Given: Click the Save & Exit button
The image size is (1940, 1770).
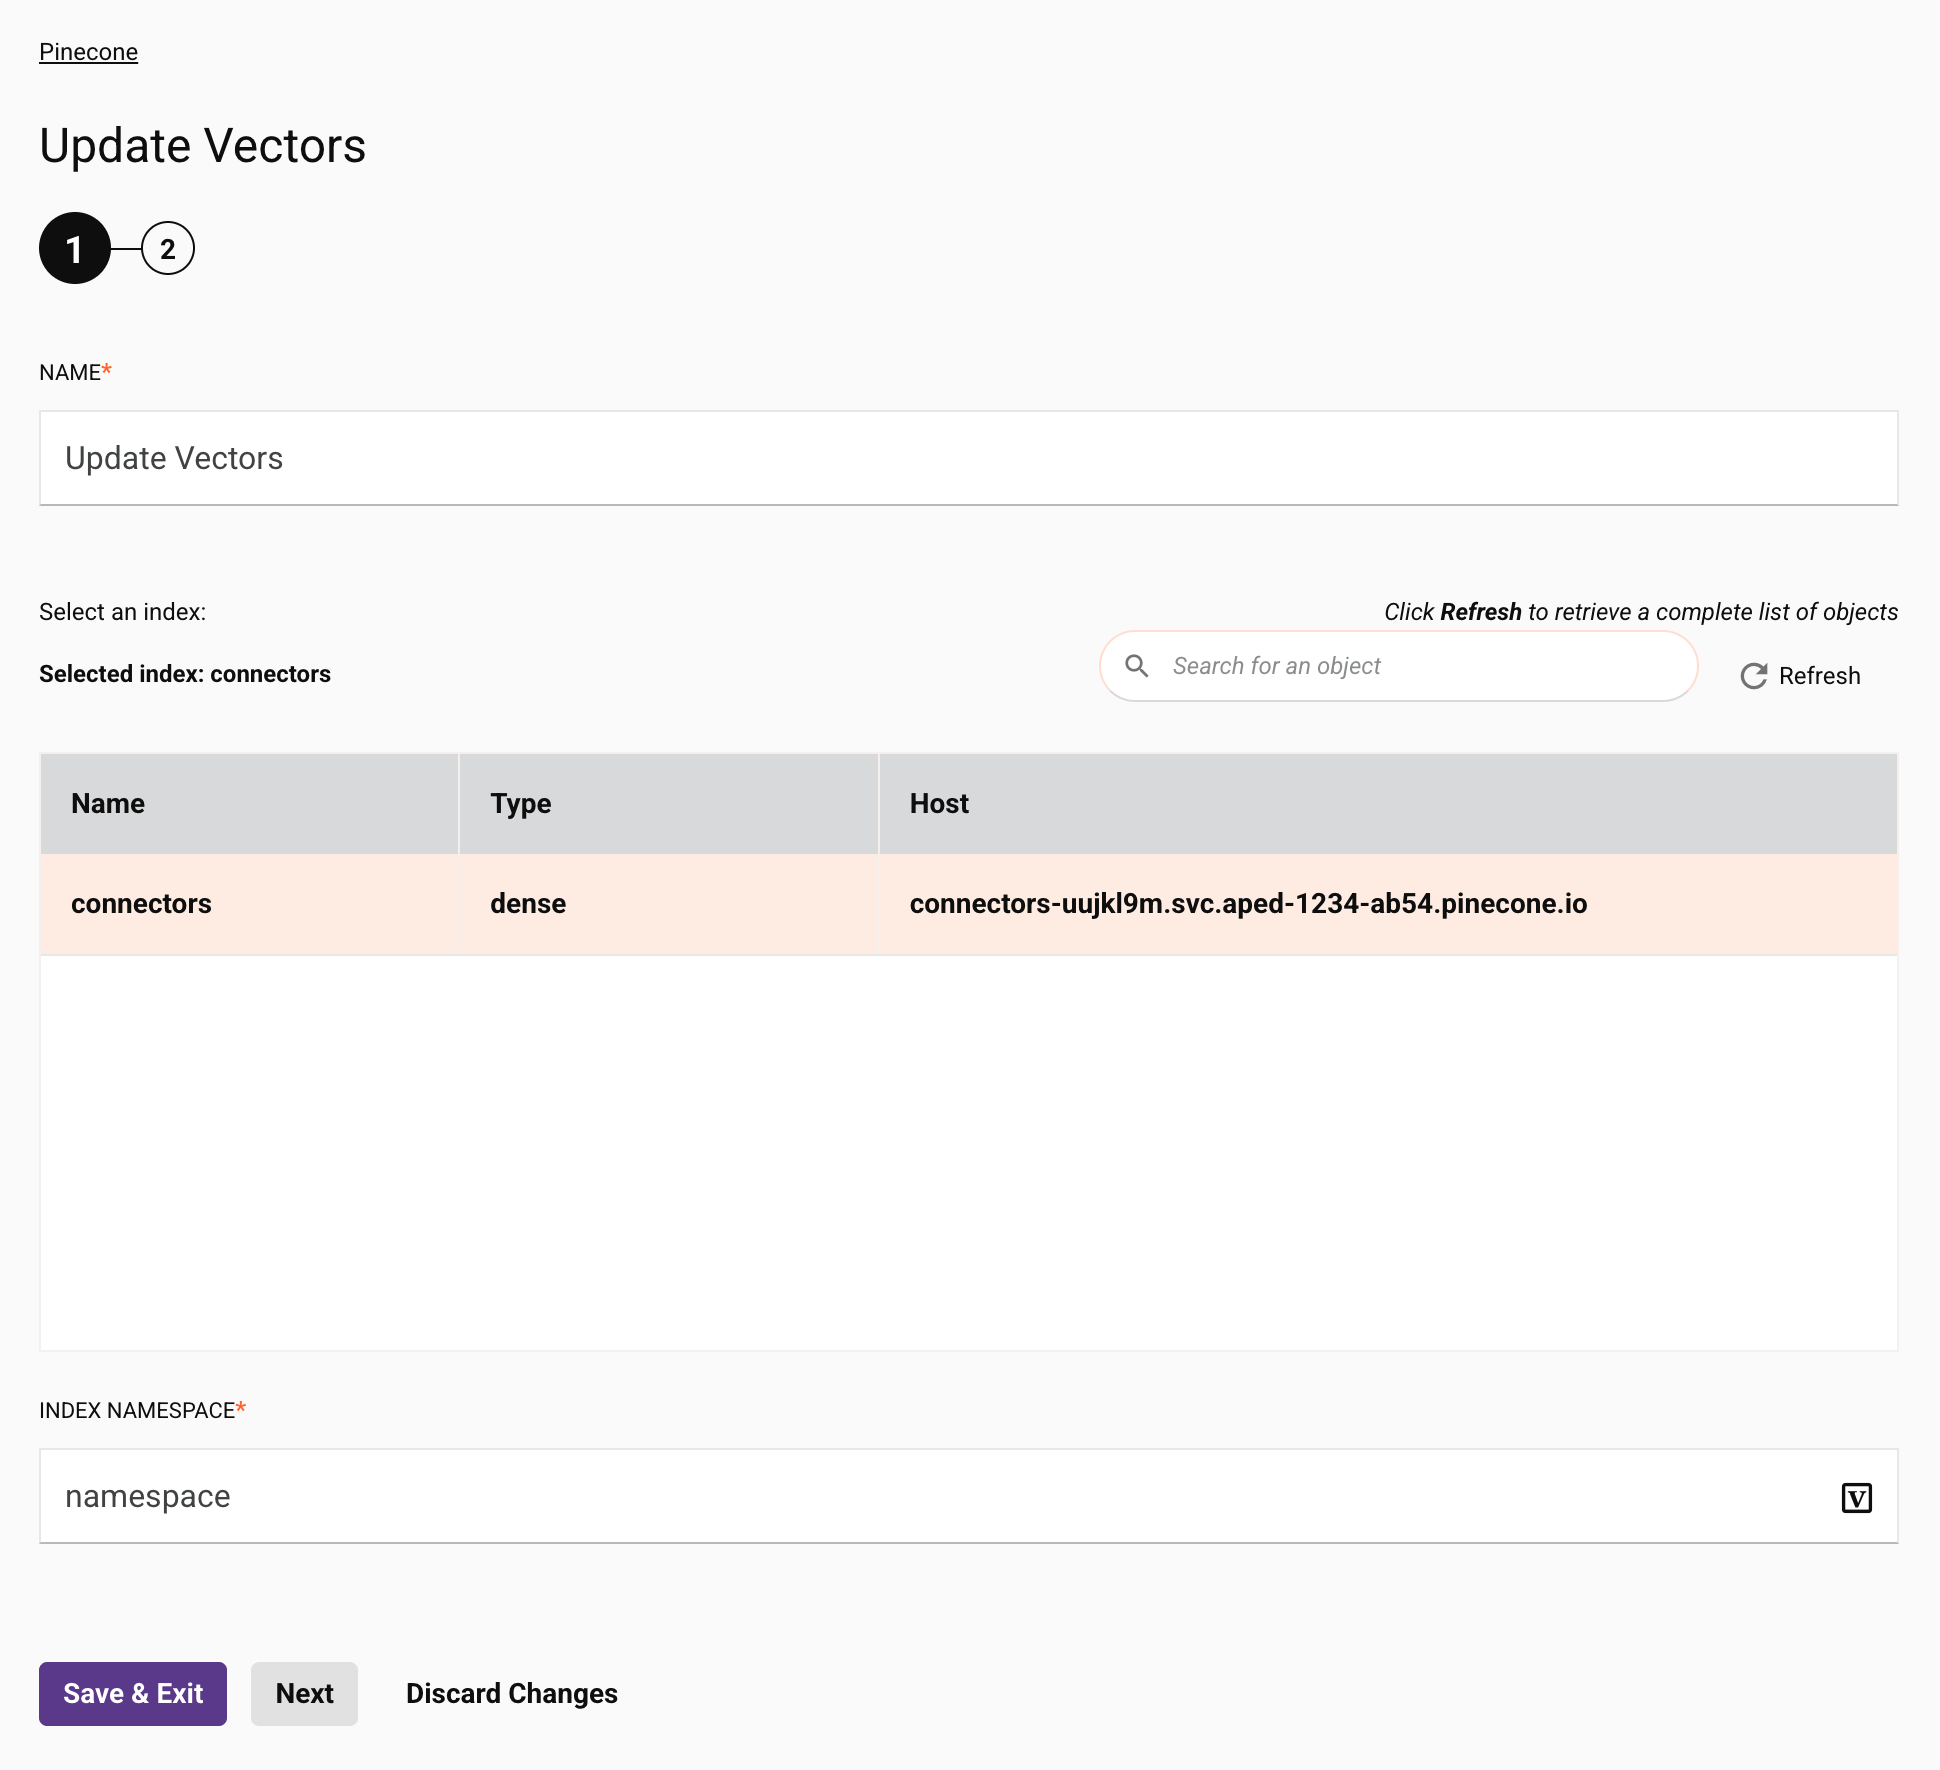Looking at the screenshot, I should 133,1694.
